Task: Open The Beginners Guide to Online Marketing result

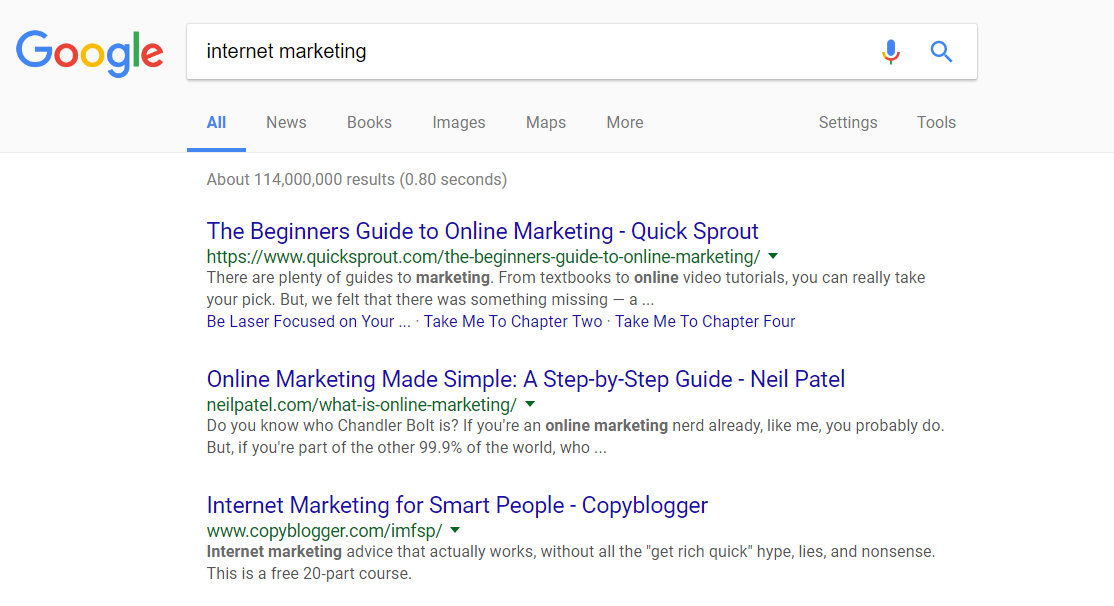Action: (482, 231)
